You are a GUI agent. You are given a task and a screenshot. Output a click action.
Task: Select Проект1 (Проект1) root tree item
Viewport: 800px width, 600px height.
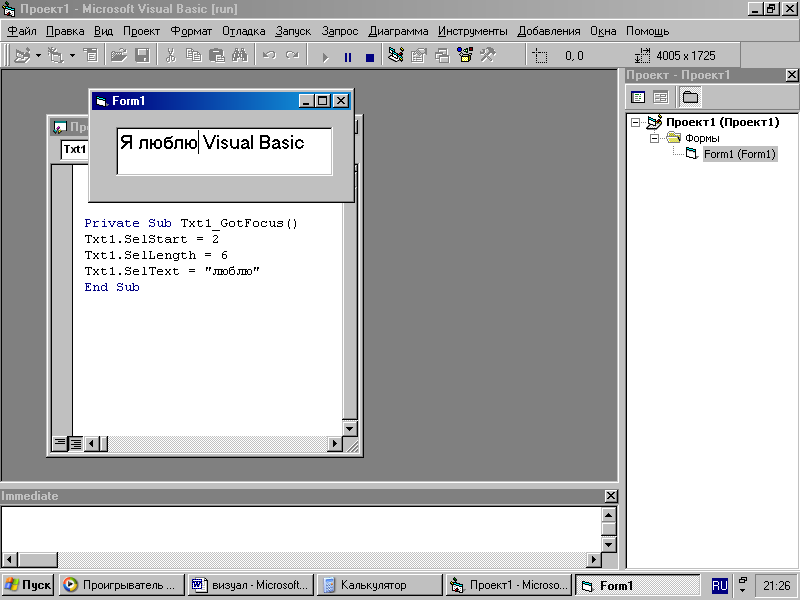(x=723, y=122)
